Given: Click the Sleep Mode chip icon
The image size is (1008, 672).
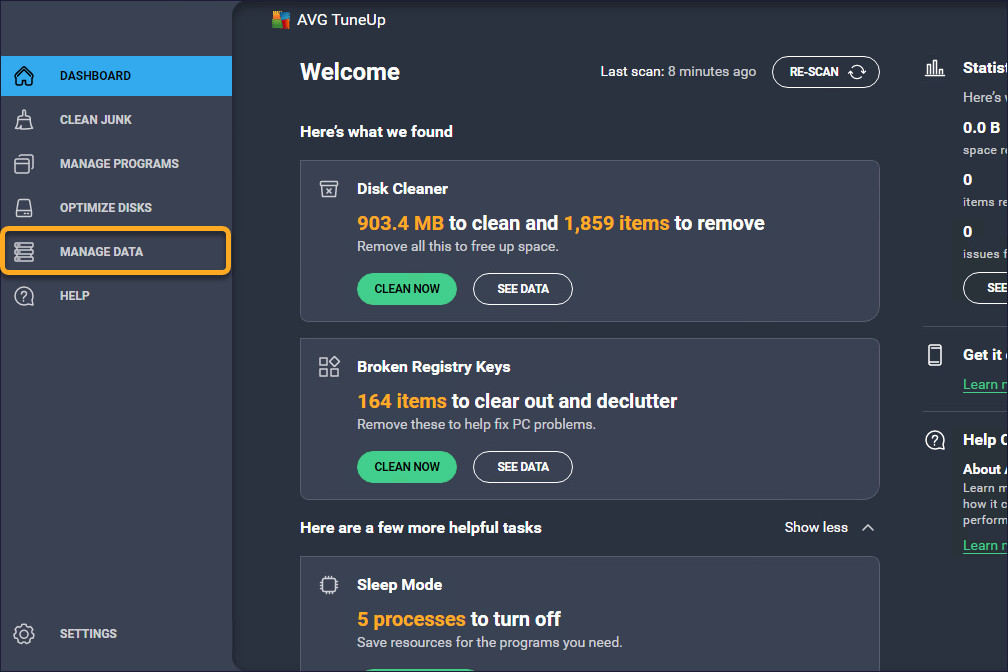Looking at the screenshot, I should pos(328,585).
